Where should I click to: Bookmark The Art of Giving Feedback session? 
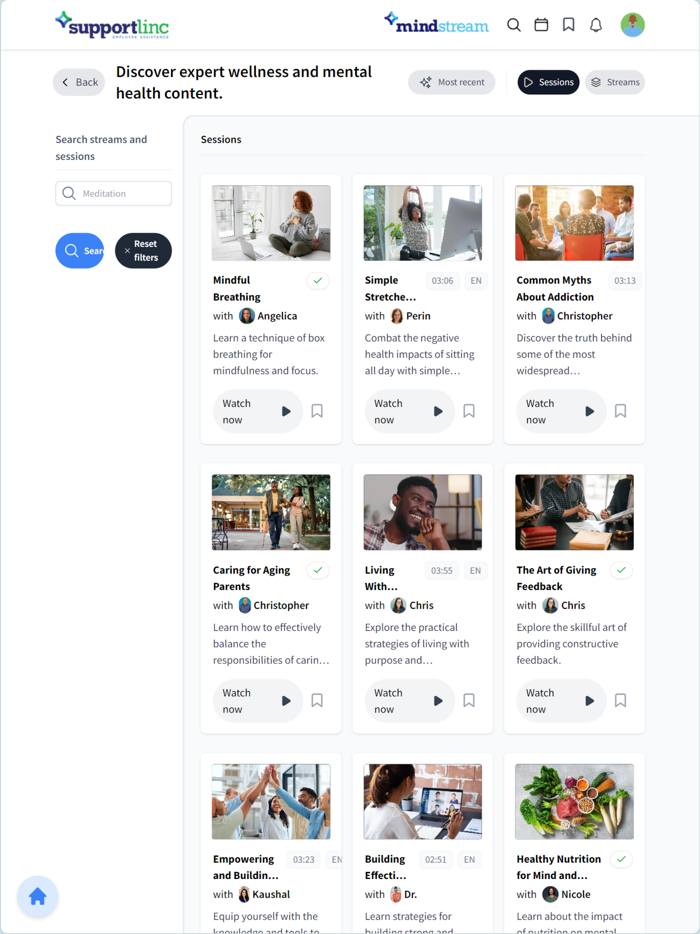(x=620, y=700)
